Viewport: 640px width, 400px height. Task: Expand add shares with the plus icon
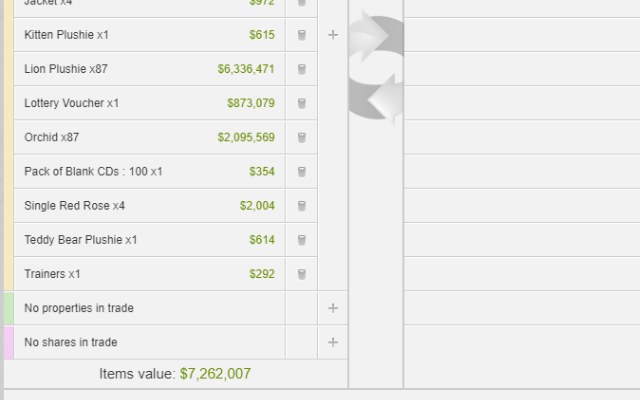[333, 342]
